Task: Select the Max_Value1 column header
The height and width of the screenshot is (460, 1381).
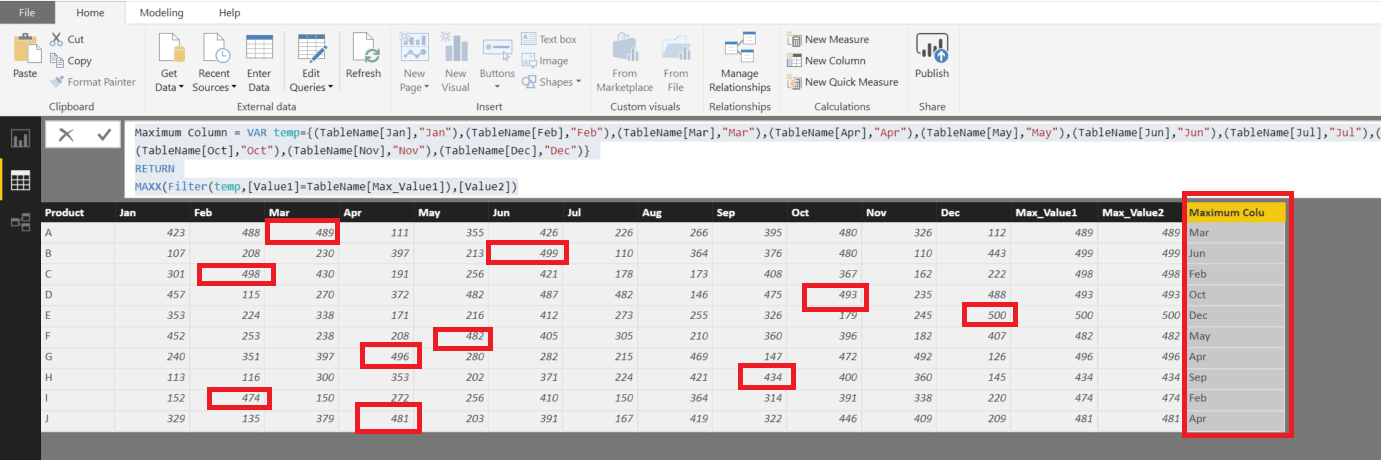Action: [x=1055, y=212]
